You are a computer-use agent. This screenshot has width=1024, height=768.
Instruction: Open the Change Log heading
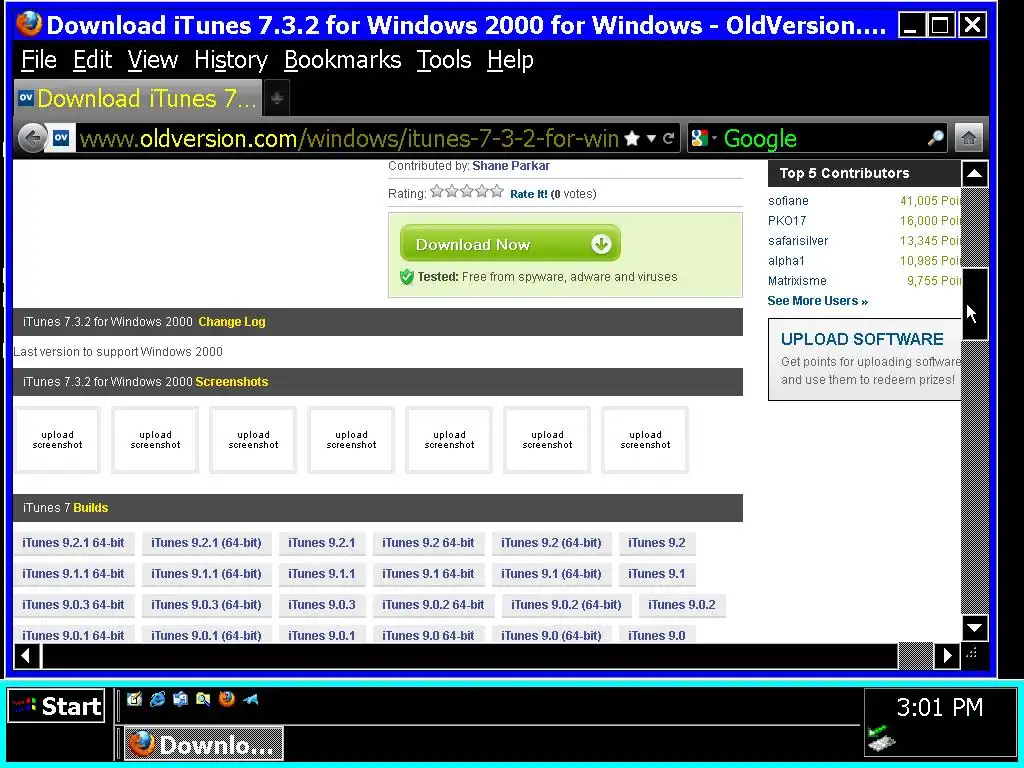[x=232, y=322]
